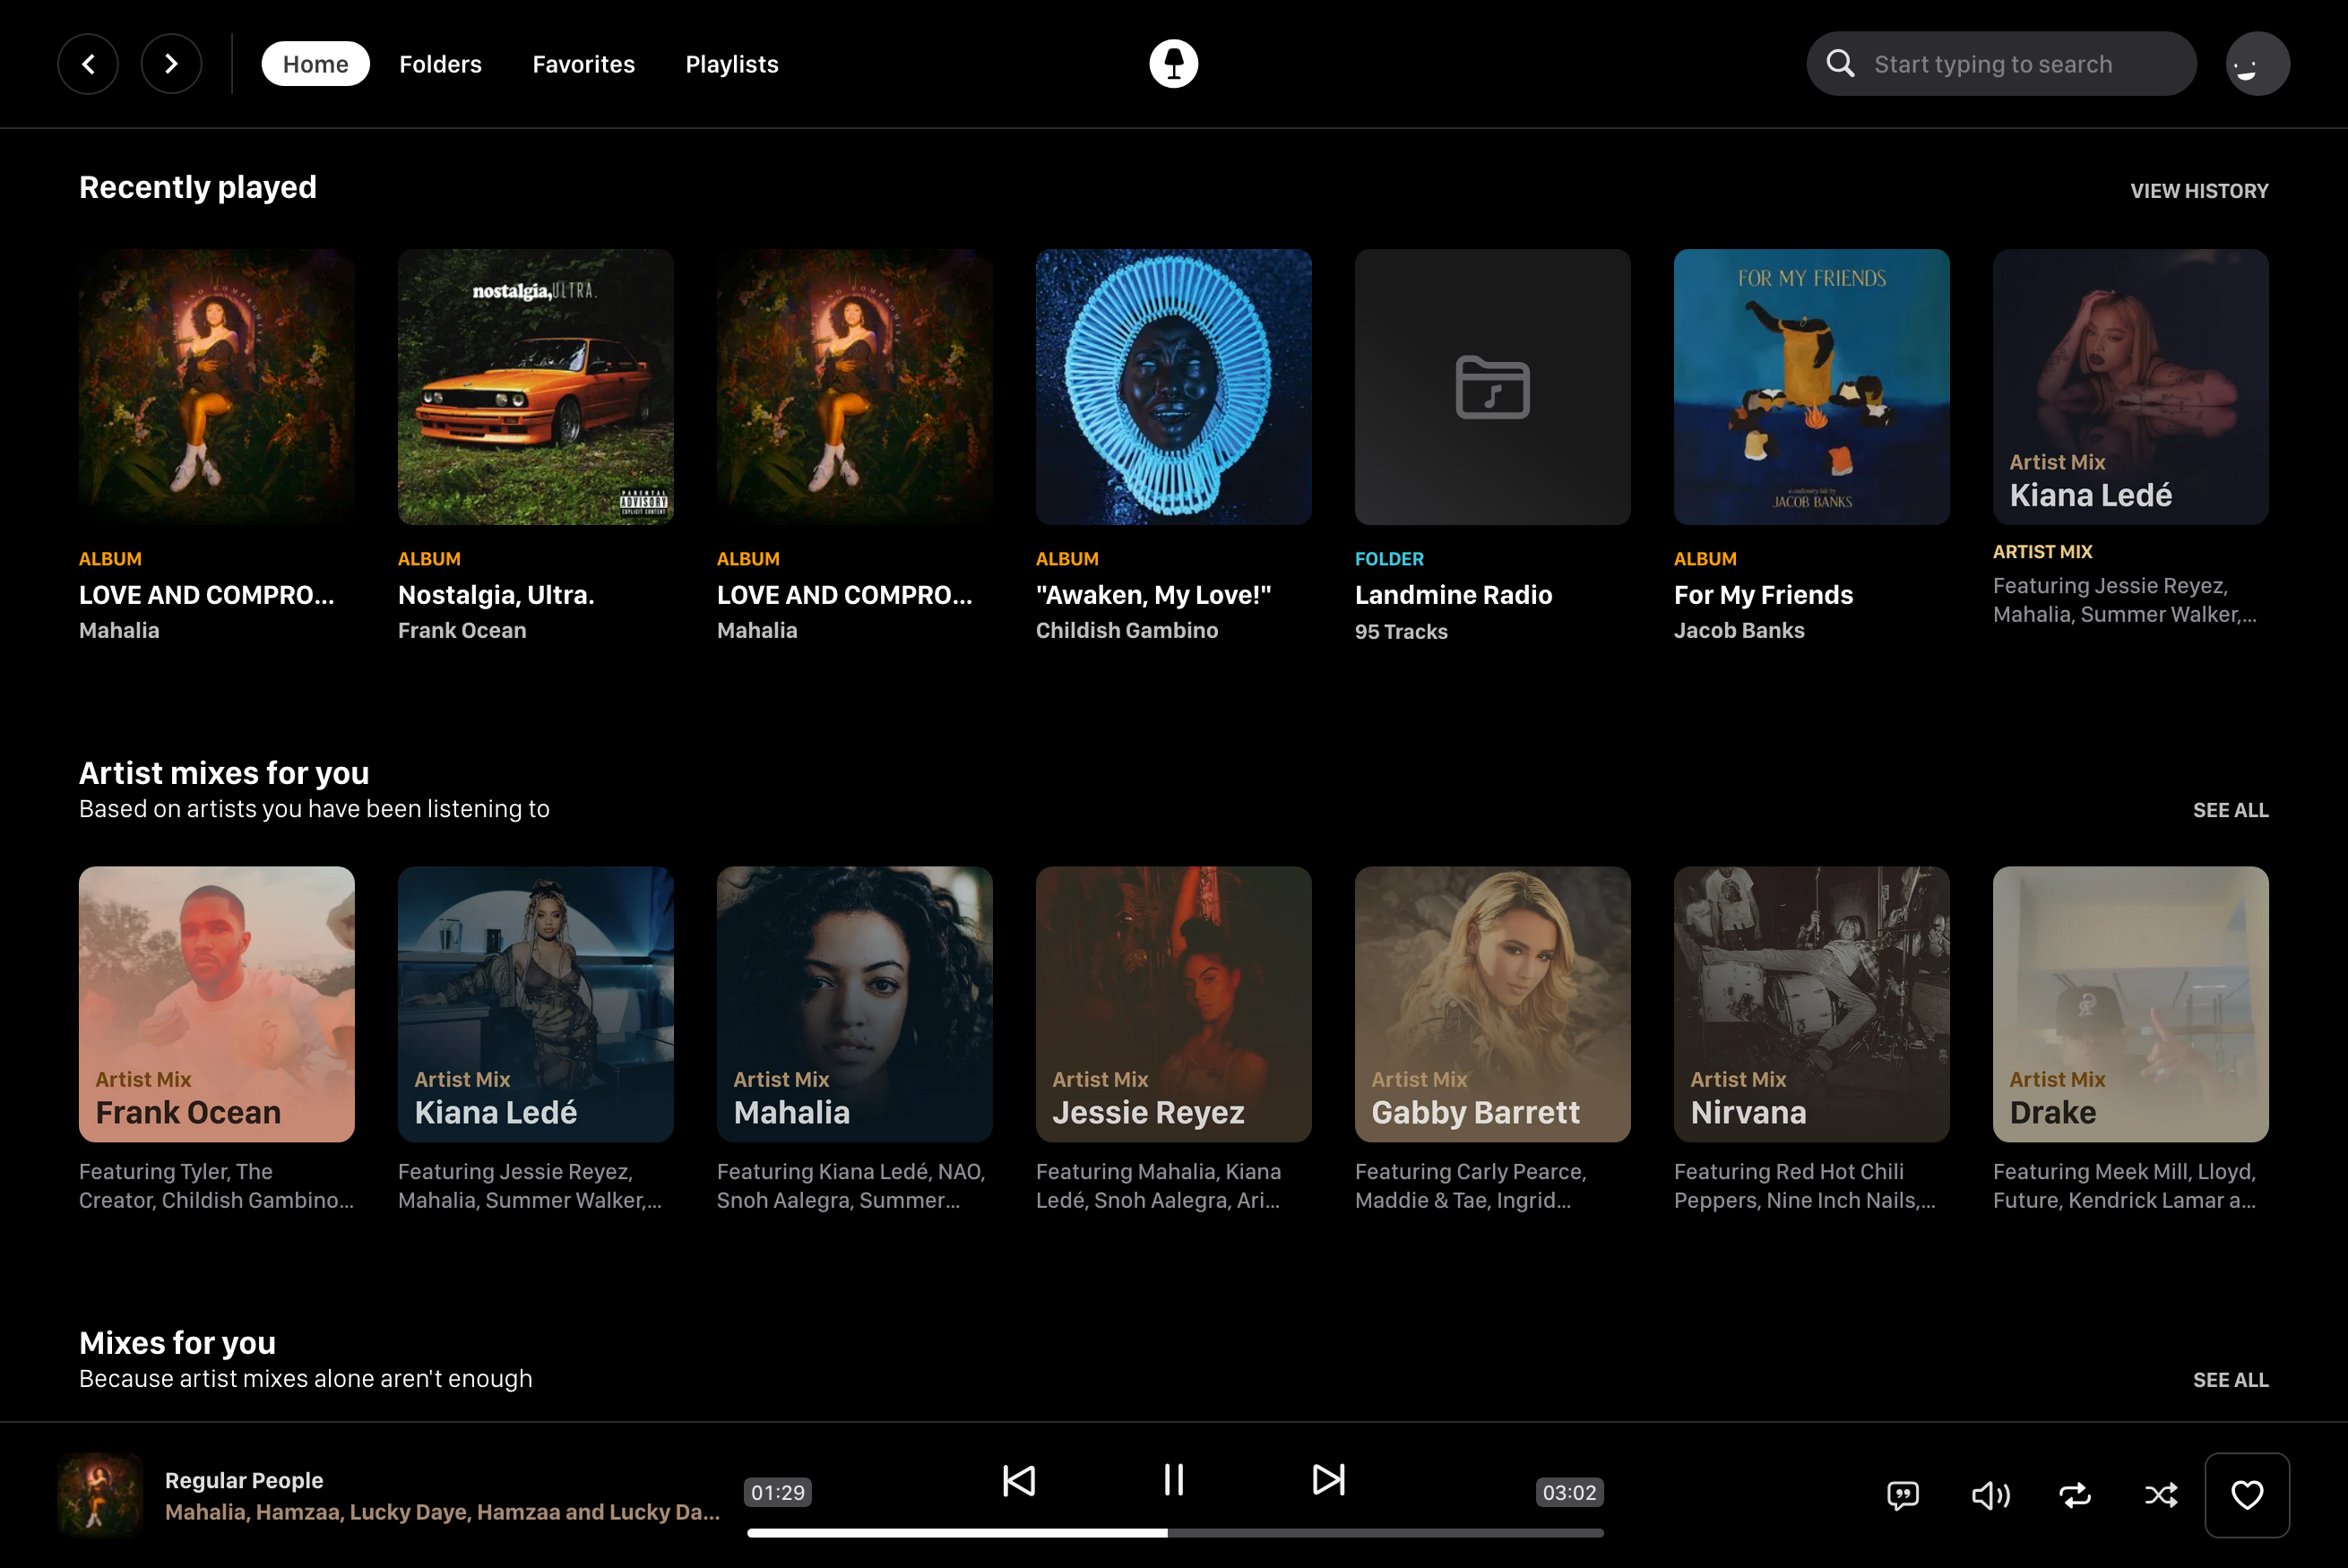Click SEE ALL for Artist mixes

tap(2230, 810)
